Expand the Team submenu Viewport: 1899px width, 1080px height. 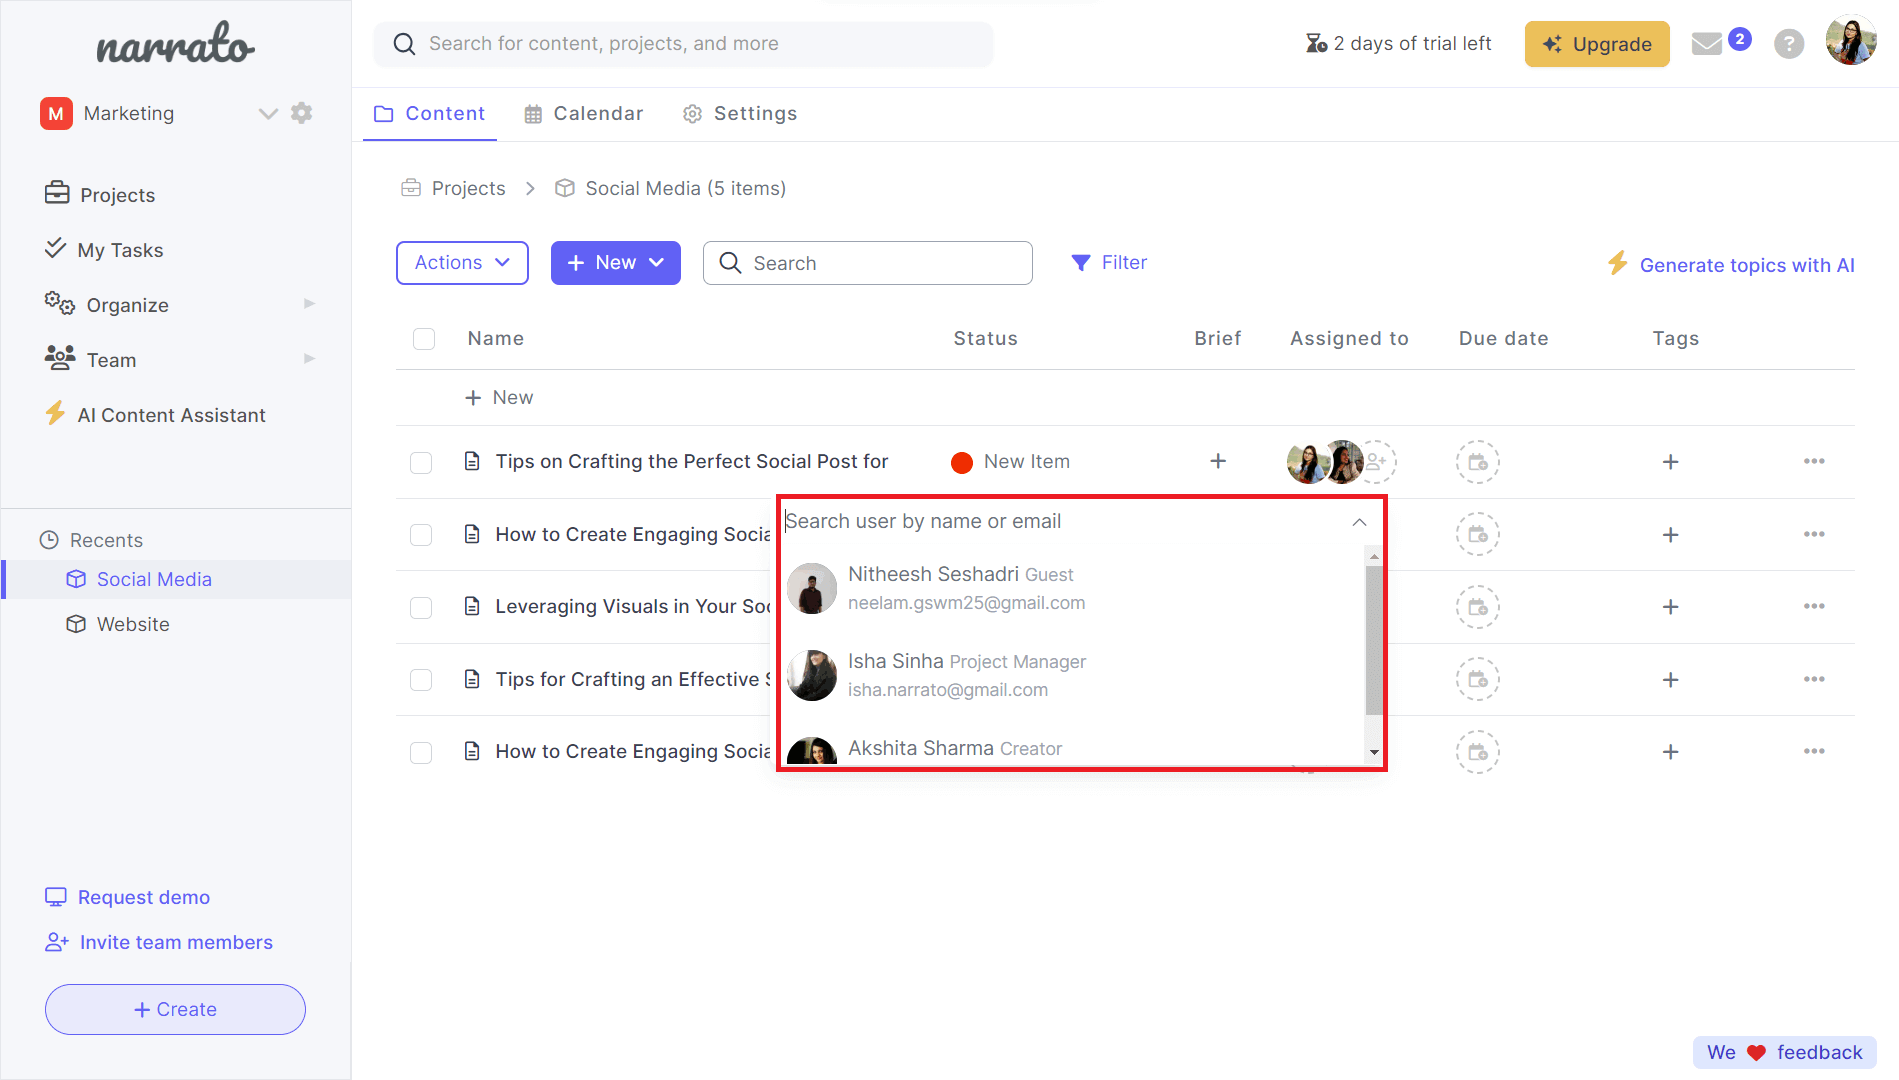click(x=309, y=359)
